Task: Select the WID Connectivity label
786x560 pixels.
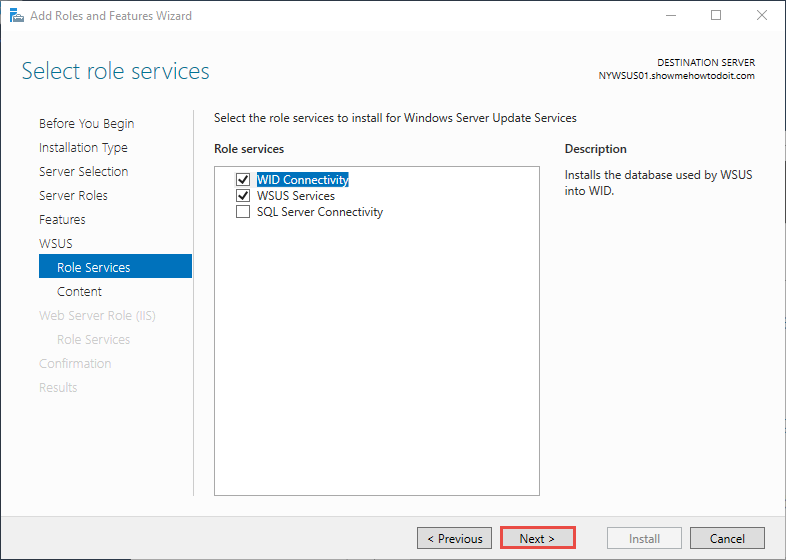Action: 303,179
